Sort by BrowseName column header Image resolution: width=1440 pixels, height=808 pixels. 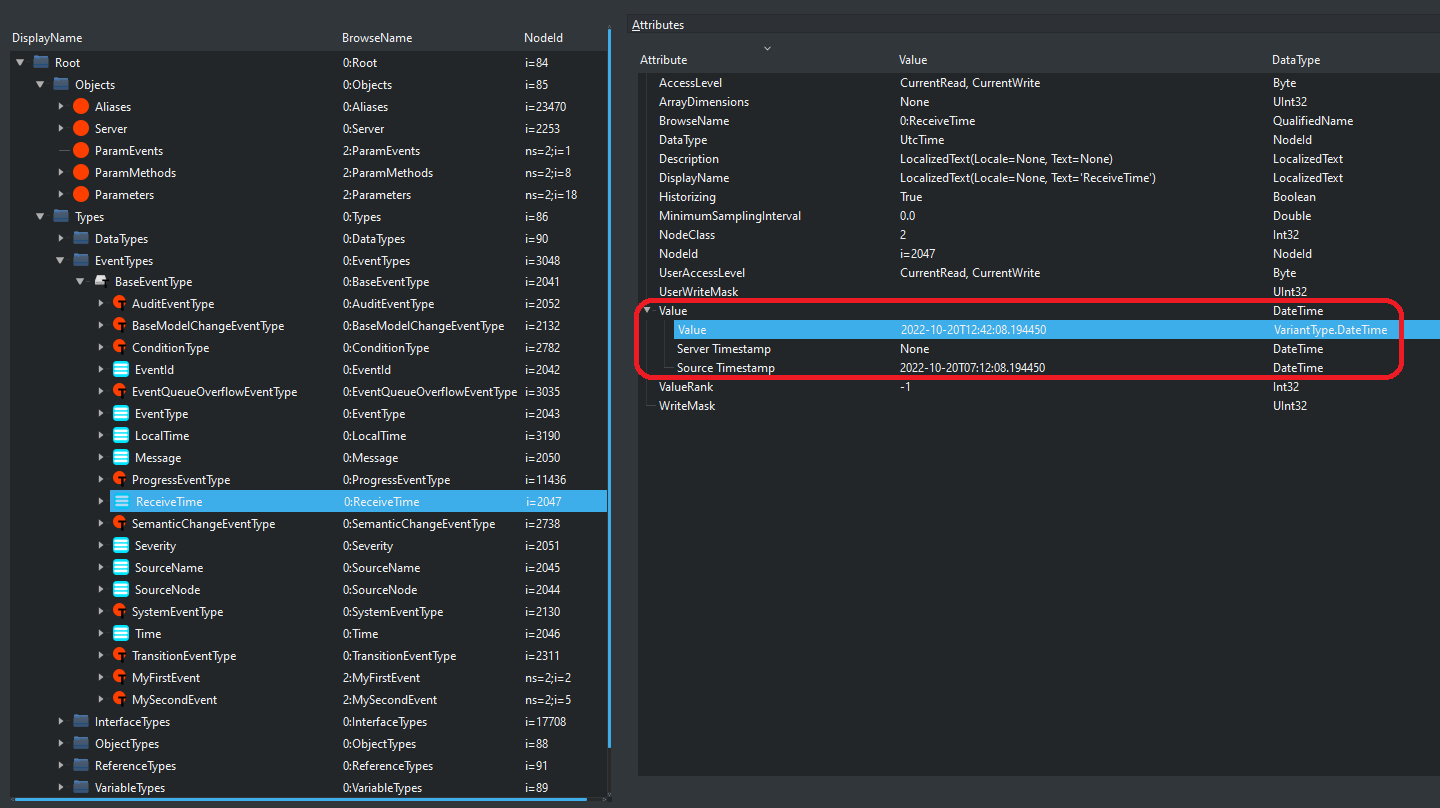tap(377, 38)
